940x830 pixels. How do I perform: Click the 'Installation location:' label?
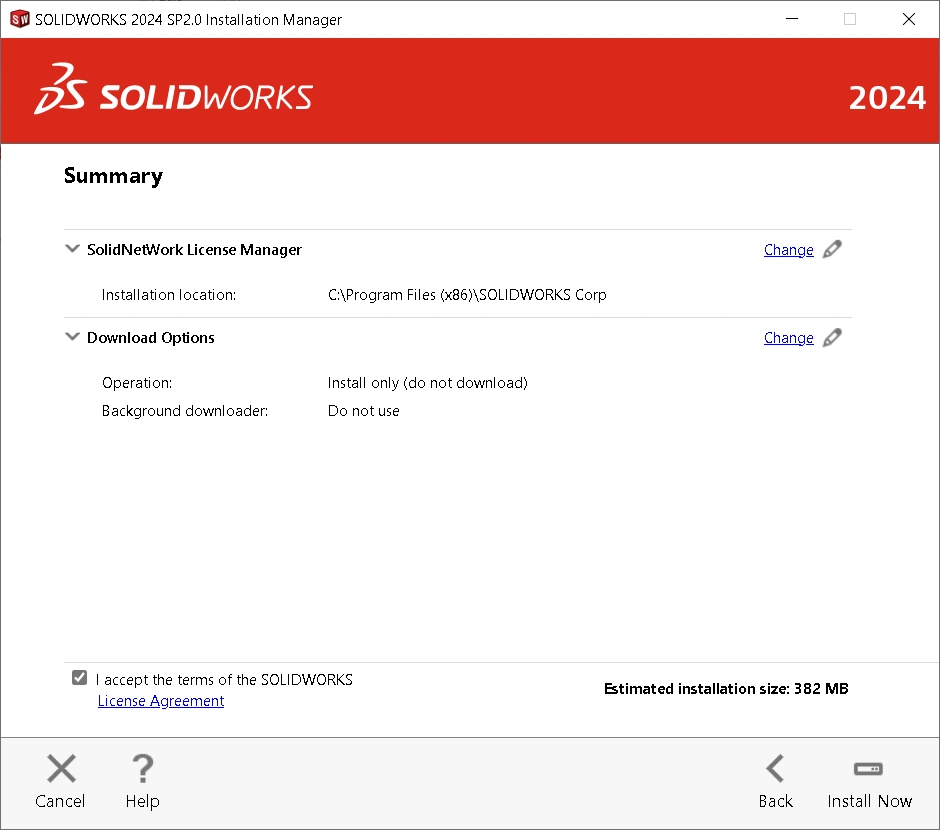click(x=168, y=295)
